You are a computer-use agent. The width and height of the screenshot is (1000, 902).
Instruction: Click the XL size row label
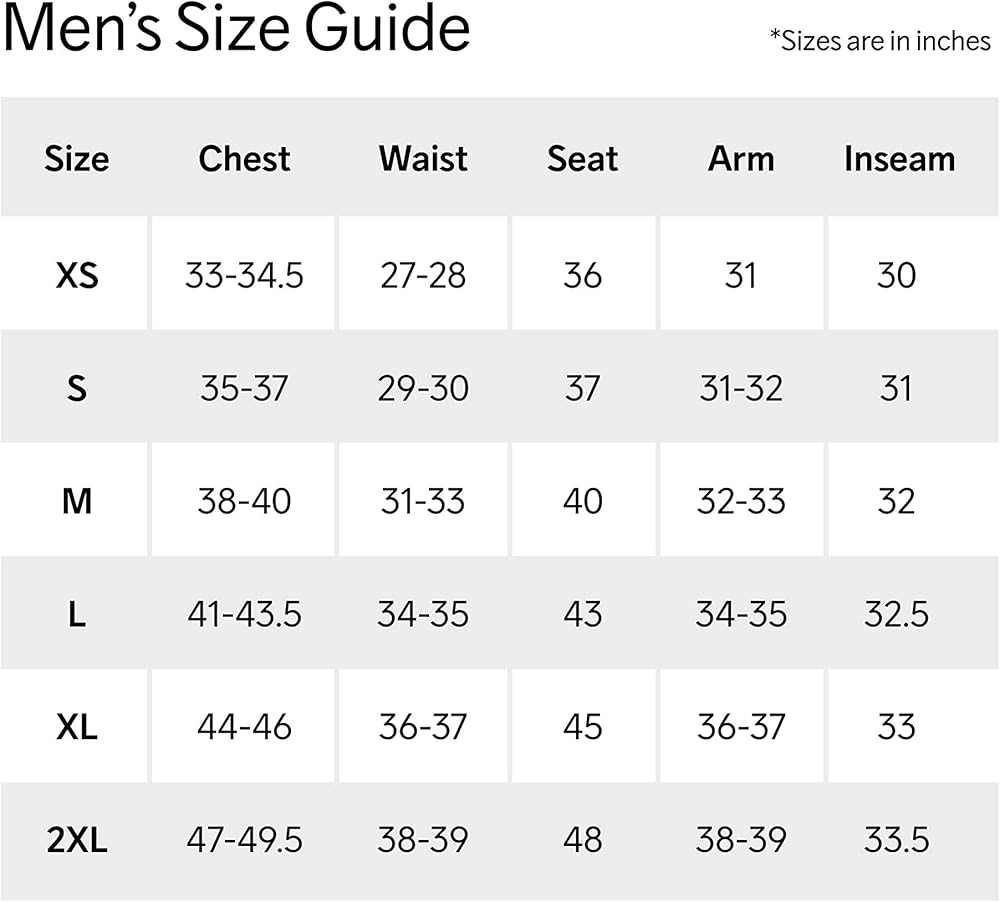[77, 727]
